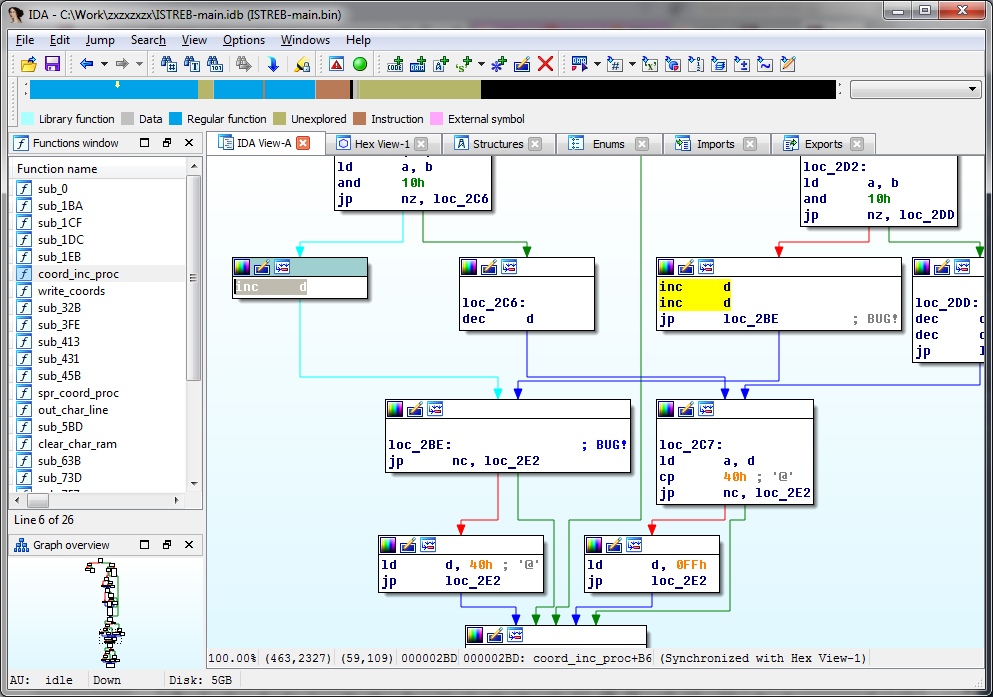The image size is (993, 697).
Task: Open the dropdown next to the # icon
Action: [633, 64]
